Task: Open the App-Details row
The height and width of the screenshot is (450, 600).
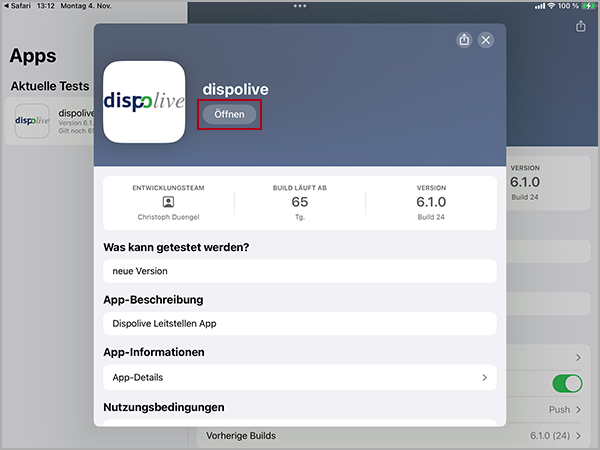Action: click(300, 377)
